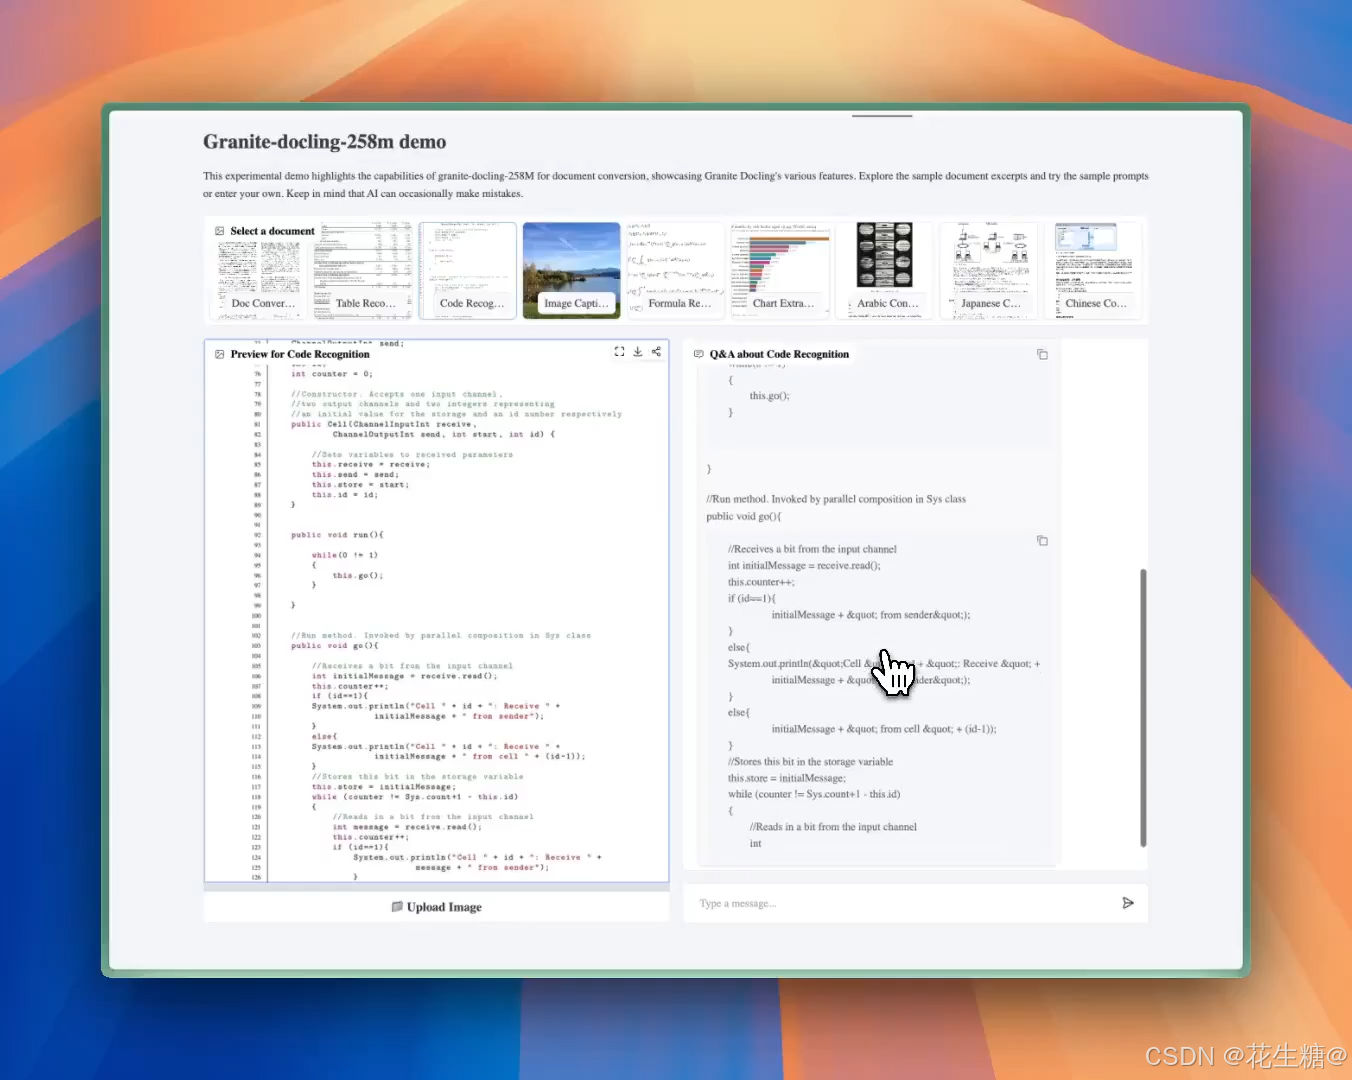1352x1080 pixels.
Task: Click 'this.counter++;' line in Q&A output
Action: coord(761,582)
